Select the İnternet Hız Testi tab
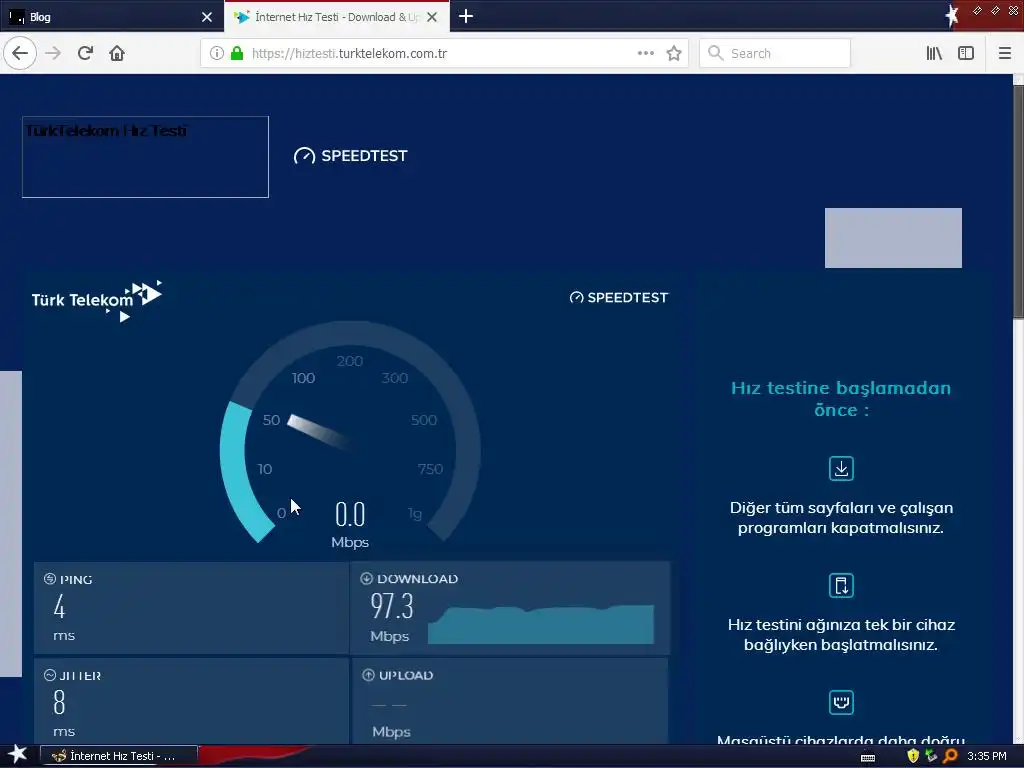 [x=336, y=16]
